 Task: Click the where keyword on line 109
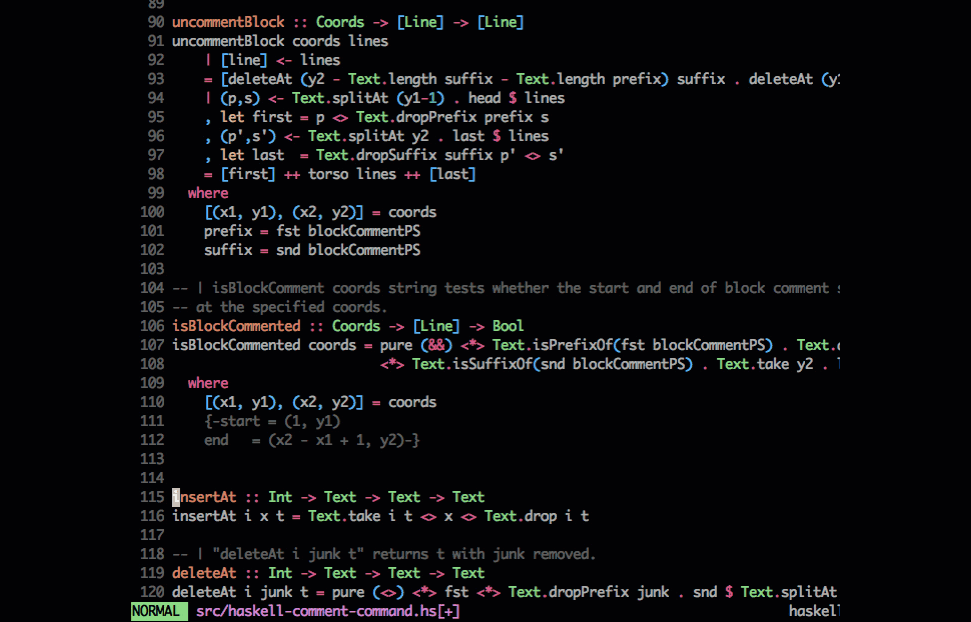tap(207, 382)
